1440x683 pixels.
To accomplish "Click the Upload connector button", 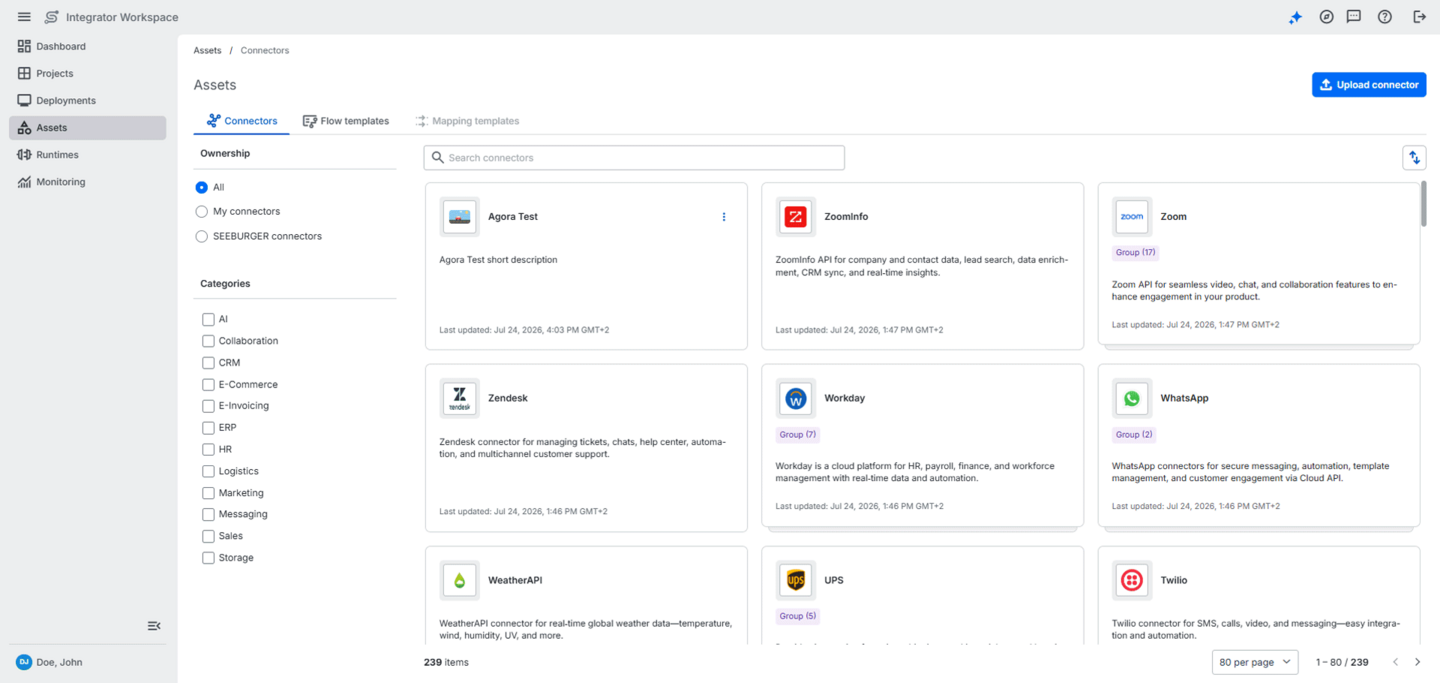I will click(1369, 85).
